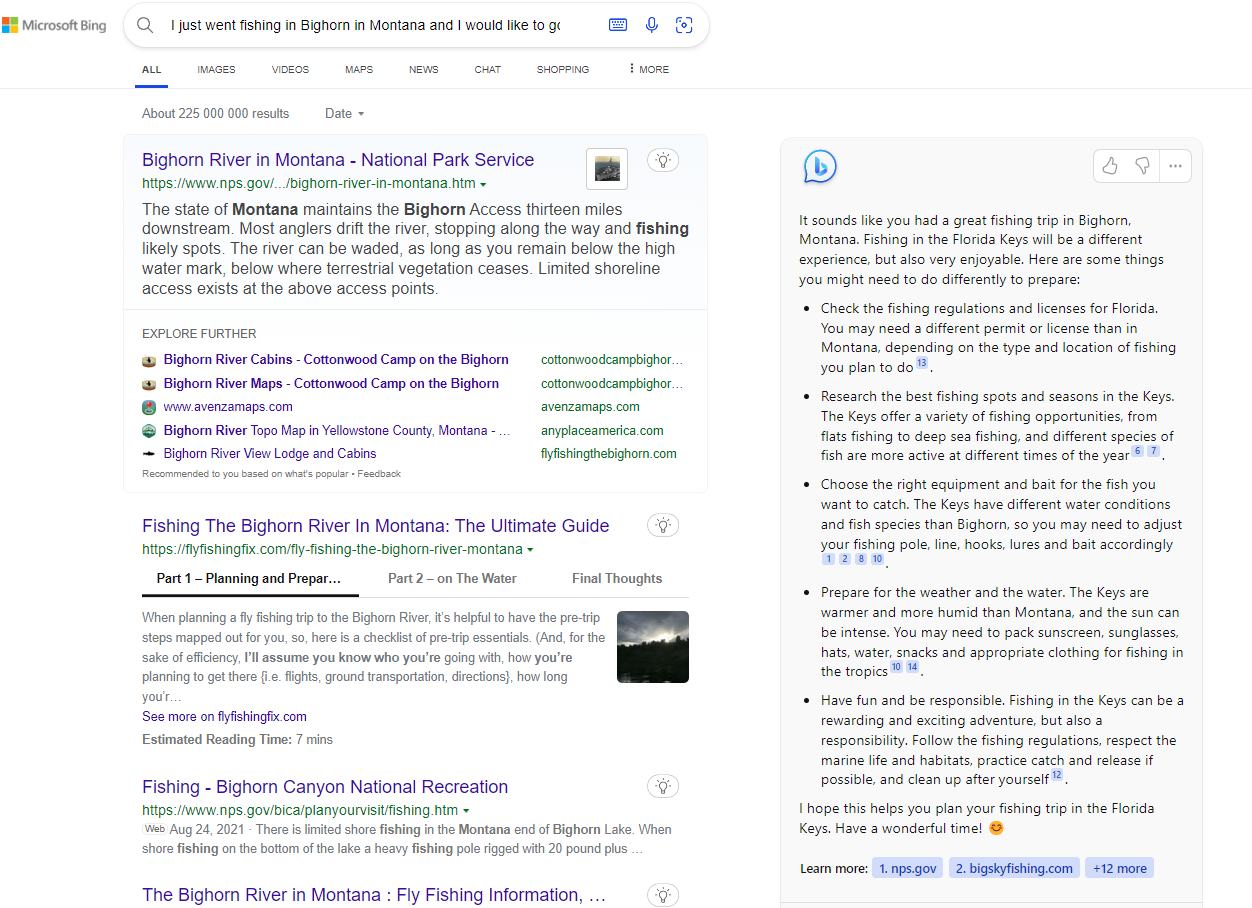Switch to the IMAGES tab
Screen dimensions: 1252x908
(x=216, y=70)
